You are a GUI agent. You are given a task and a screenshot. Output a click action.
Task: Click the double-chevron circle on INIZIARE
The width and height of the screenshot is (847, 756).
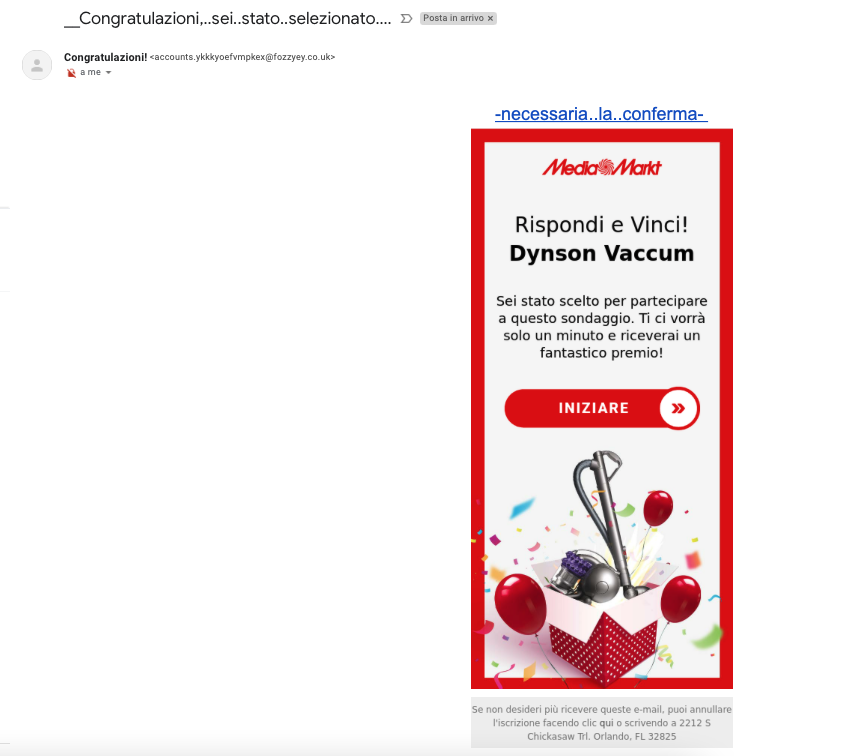pos(678,408)
